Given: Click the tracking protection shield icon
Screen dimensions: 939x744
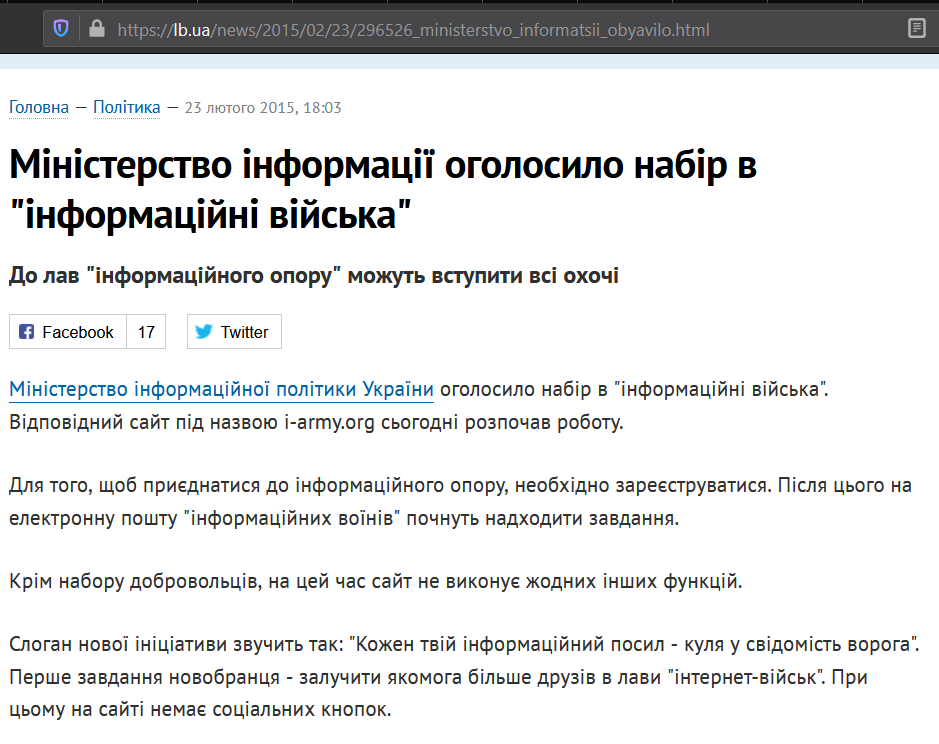Looking at the screenshot, I should pyautogui.click(x=61, y=28).
